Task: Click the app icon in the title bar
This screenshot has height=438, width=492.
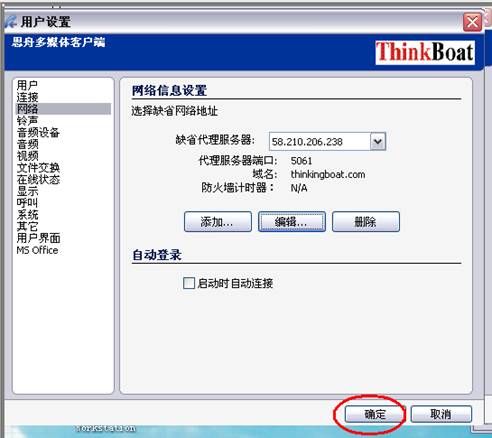Action: [11, 22]
